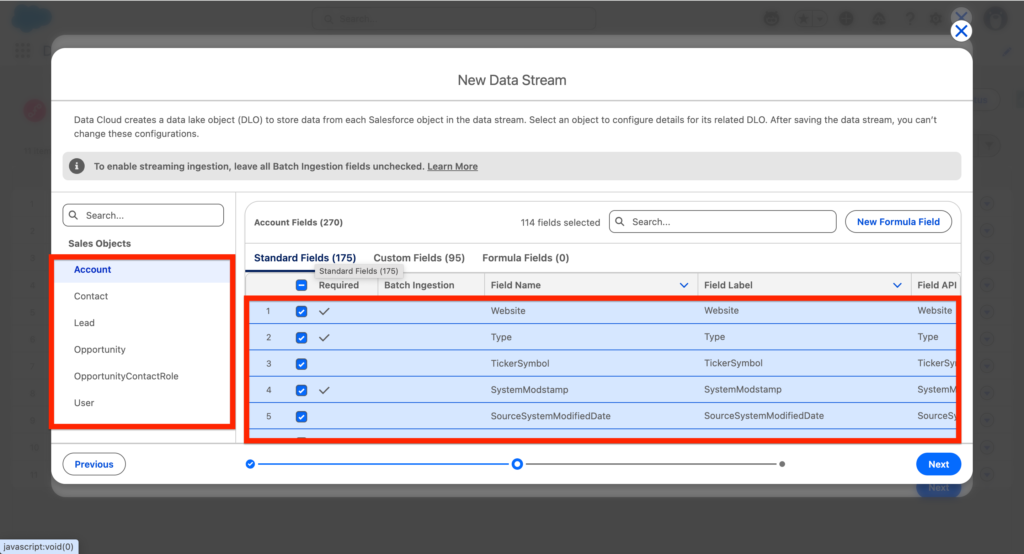This screenshot has height=554, width=1024.
Task: Toggle the select-all fields header checkbox
Action: 301,285
